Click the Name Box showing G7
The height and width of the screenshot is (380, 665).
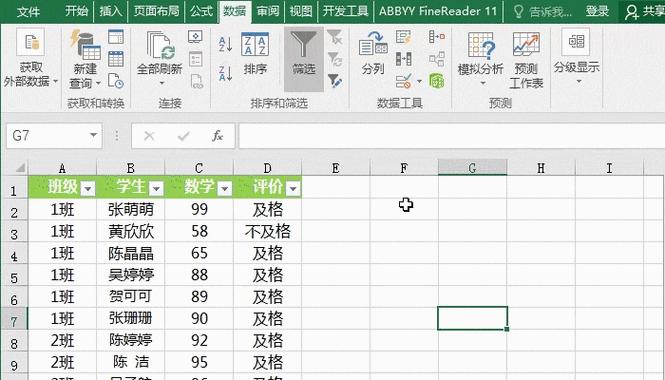(x=47, y=136)
